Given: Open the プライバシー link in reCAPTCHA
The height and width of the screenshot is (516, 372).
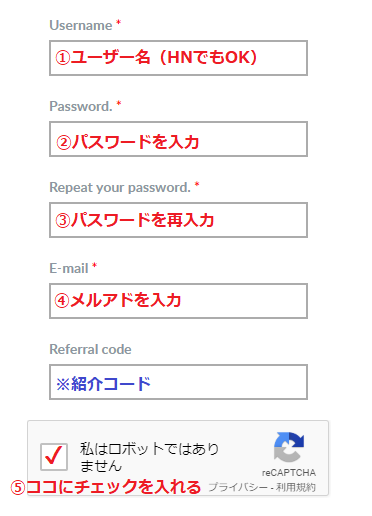Looking at the screenshot, I should click(238, 487).
